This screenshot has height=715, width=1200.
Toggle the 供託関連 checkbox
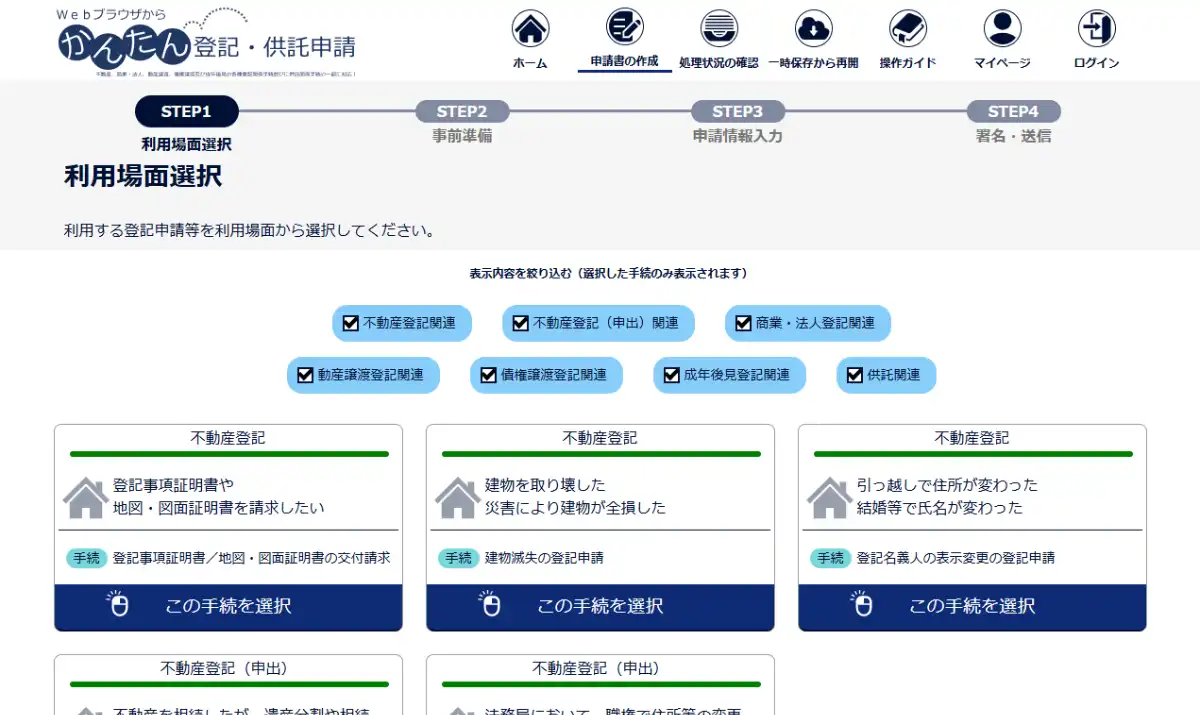click(x=854, y=375)
